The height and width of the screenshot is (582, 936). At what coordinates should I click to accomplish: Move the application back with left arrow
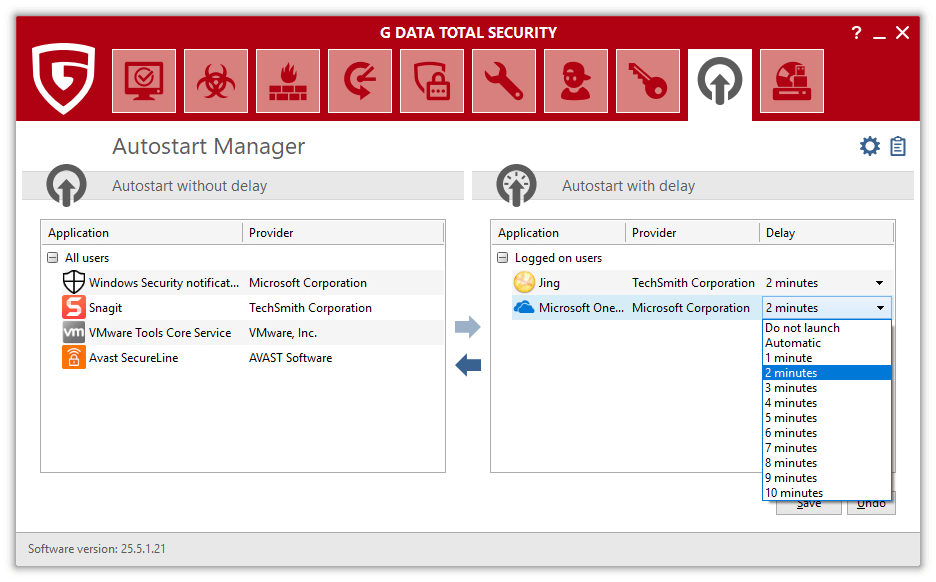[467, 365]
